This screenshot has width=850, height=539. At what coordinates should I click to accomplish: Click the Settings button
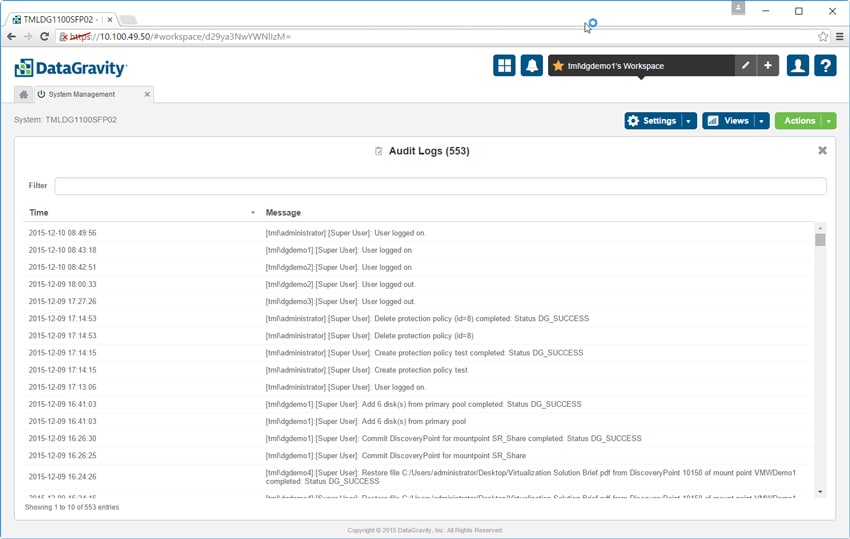653,121
